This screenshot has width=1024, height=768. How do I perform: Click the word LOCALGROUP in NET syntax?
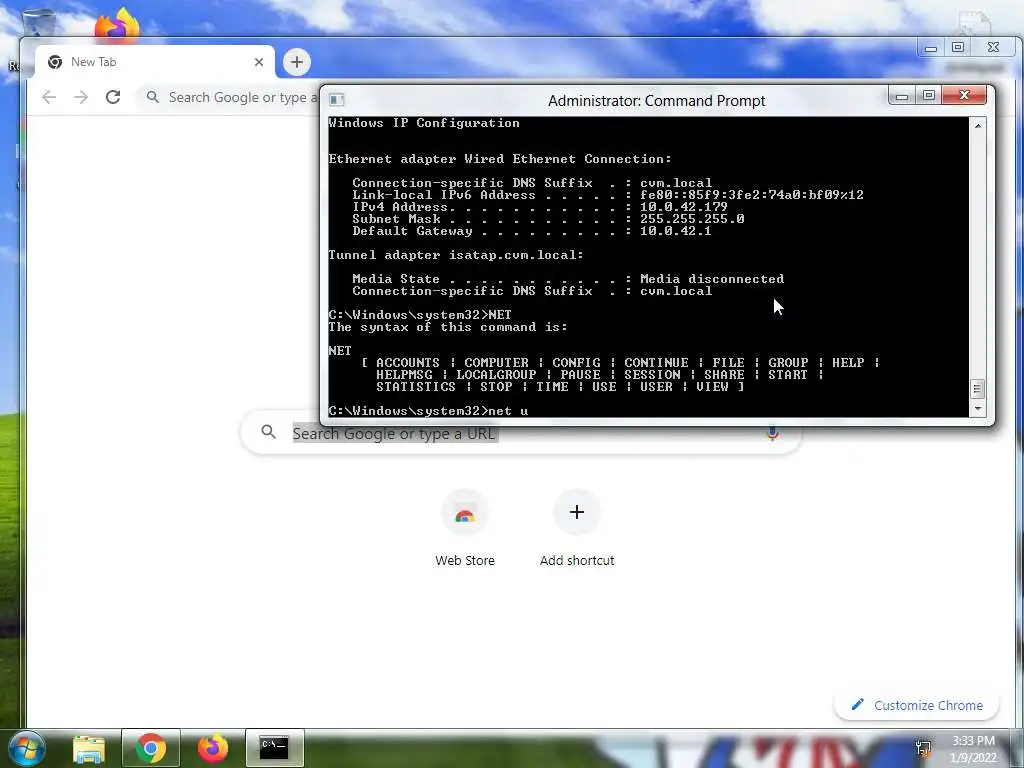click(x=496, y=375)
